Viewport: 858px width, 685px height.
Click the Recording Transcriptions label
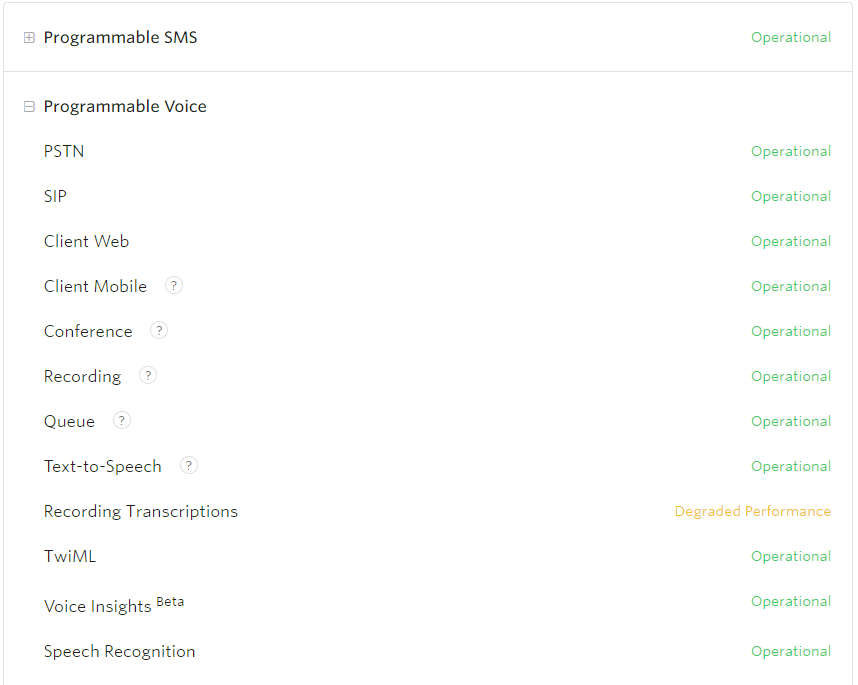pos(141,511)
